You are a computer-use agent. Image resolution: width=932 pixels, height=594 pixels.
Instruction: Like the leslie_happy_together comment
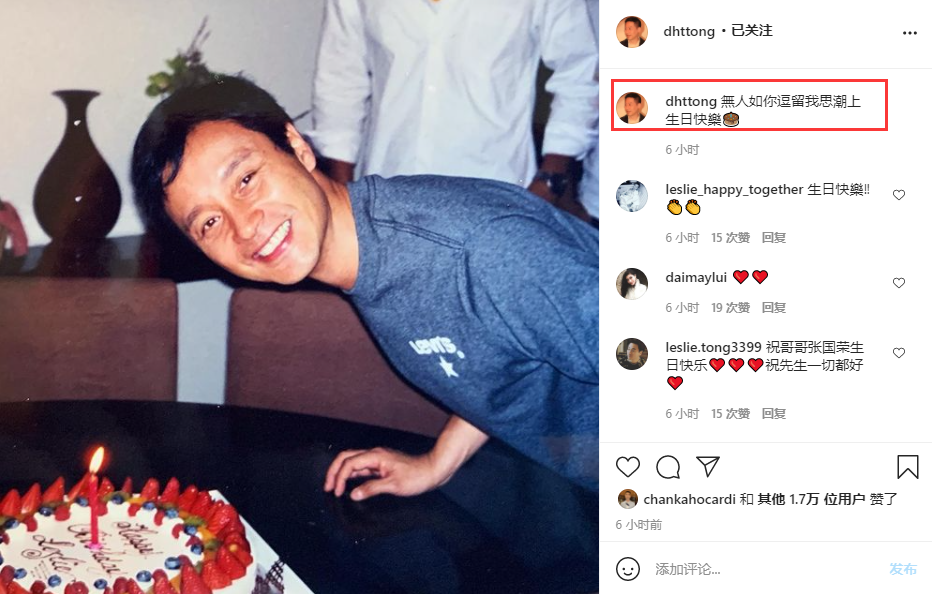pos(899,195)
